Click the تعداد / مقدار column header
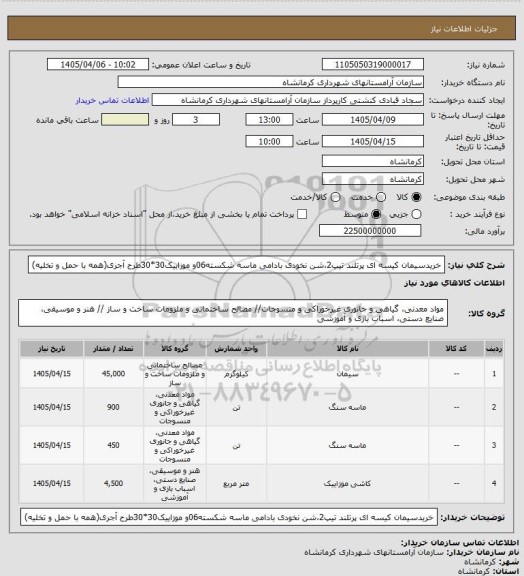 point(113,349)
